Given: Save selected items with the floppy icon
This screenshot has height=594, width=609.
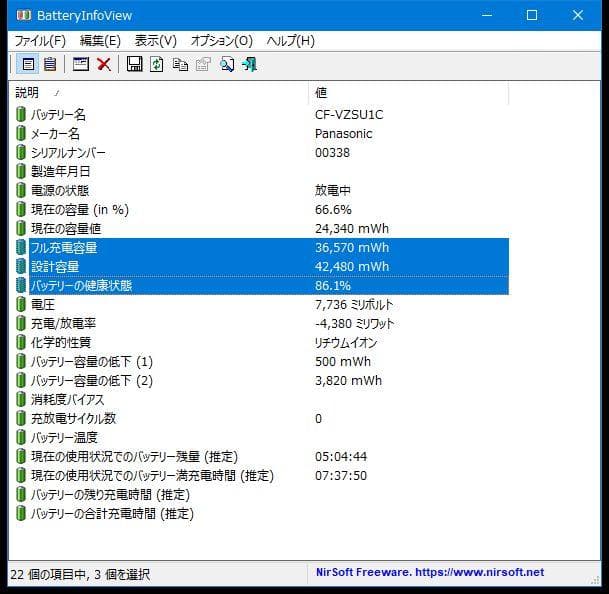Looking at the screenshot, I should pyautogui.click(x=134, y=64).
